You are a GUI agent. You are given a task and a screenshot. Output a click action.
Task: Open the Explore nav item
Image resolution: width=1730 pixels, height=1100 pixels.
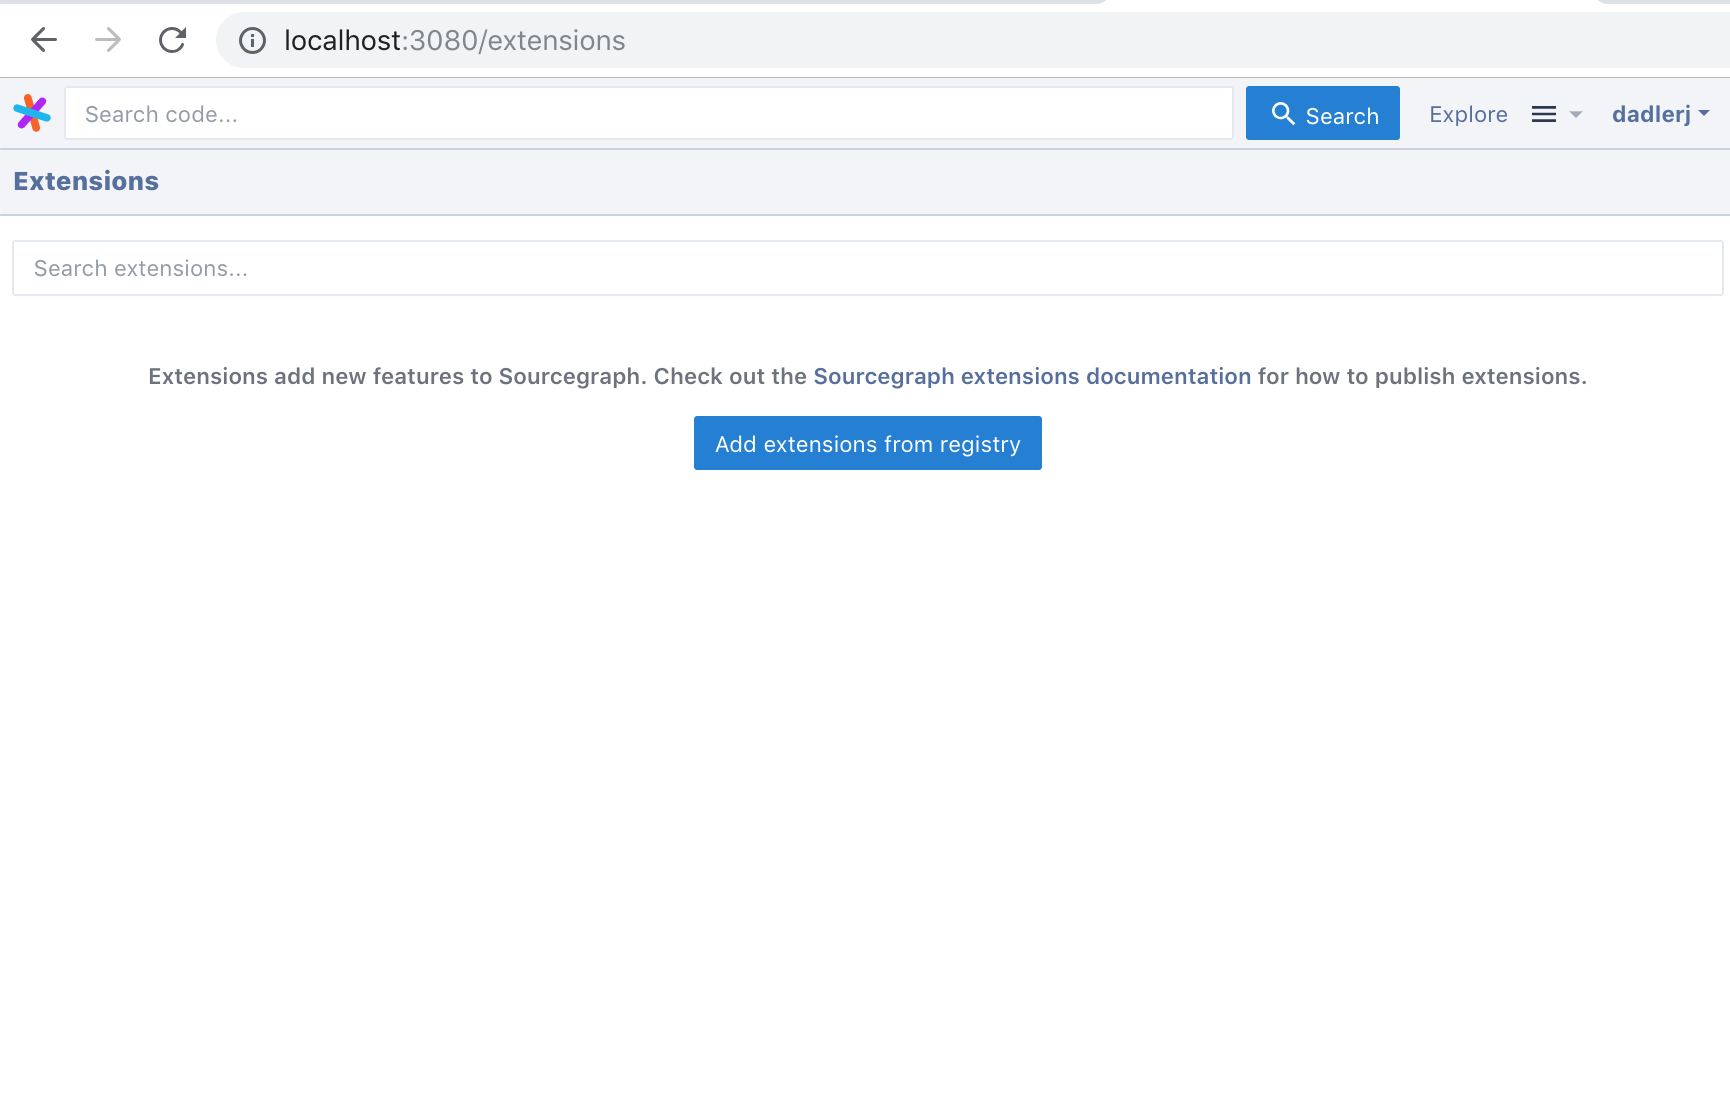(1468, 114)
